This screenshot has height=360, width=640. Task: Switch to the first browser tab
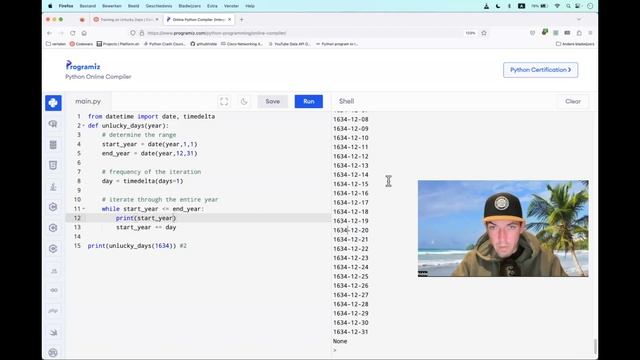(126, 20)
